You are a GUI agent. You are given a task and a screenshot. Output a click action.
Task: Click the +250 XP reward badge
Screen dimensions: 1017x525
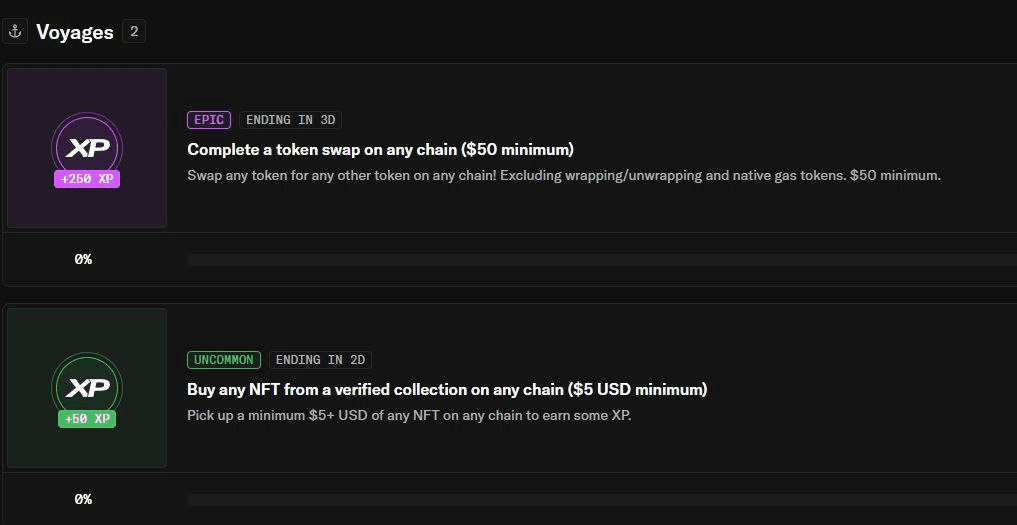[87, 179]
